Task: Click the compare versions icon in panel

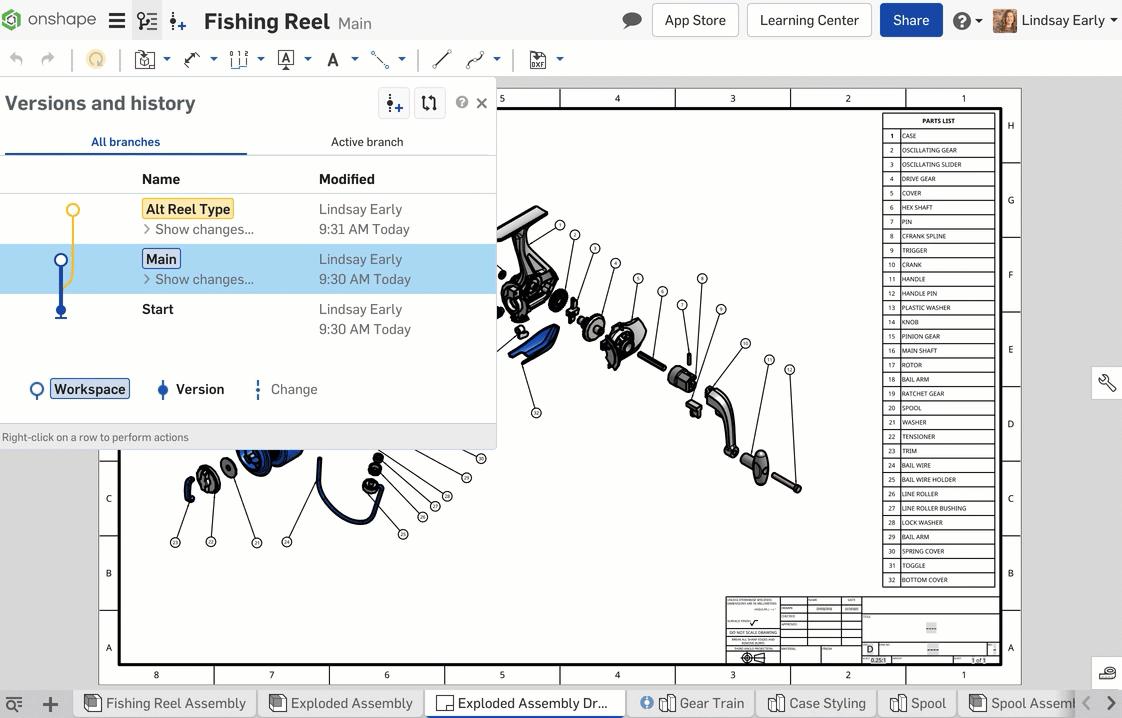Action: tap(429, 103)
